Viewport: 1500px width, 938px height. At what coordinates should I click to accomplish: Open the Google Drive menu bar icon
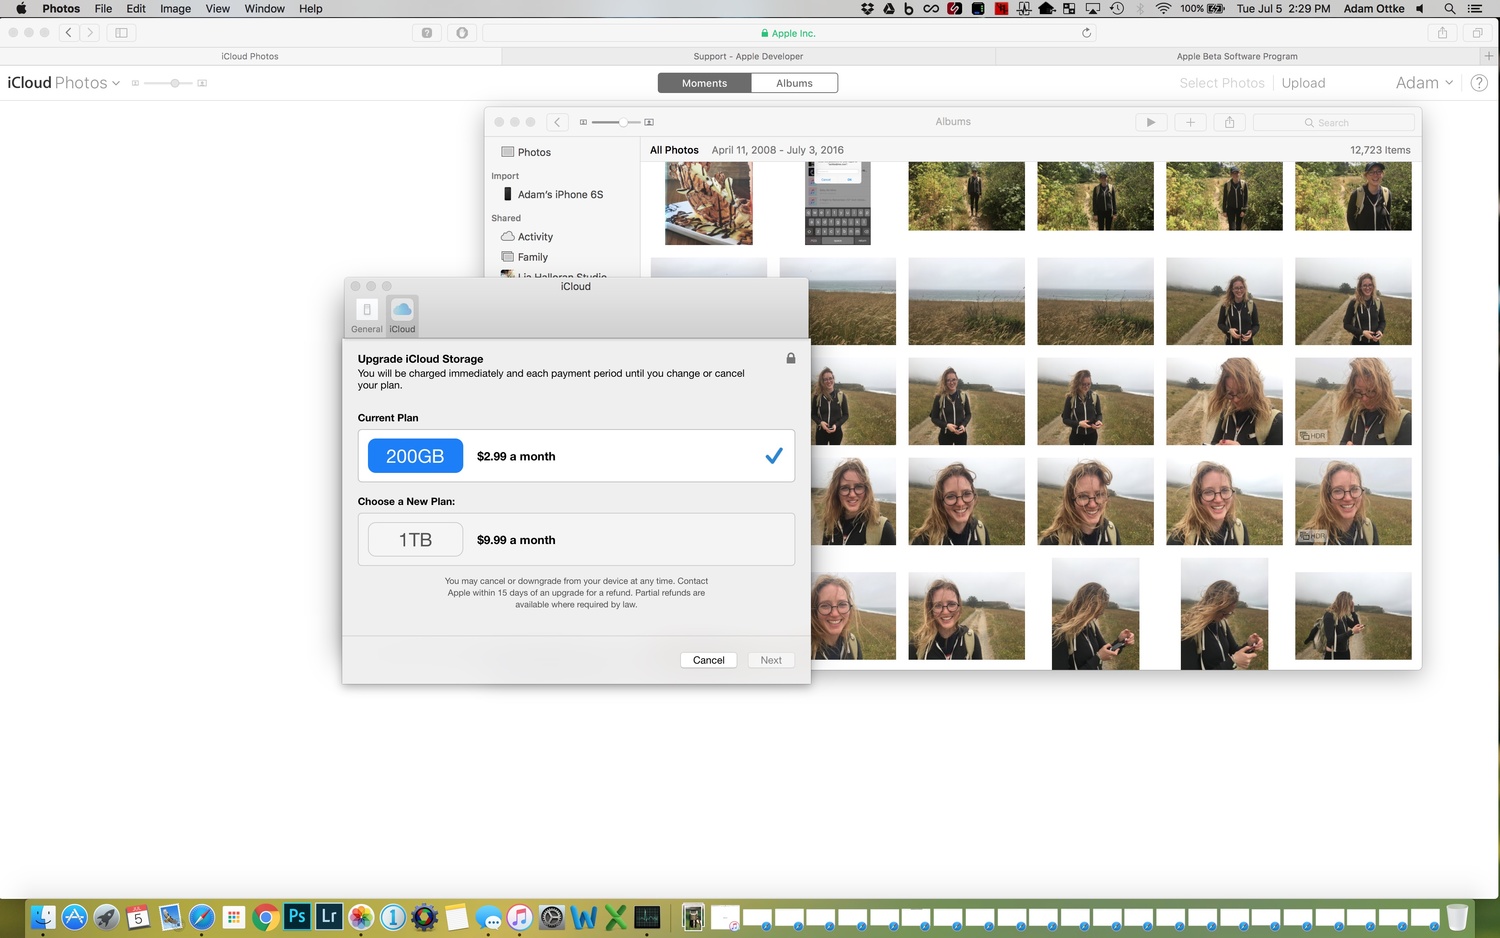[x=888, y=8]
